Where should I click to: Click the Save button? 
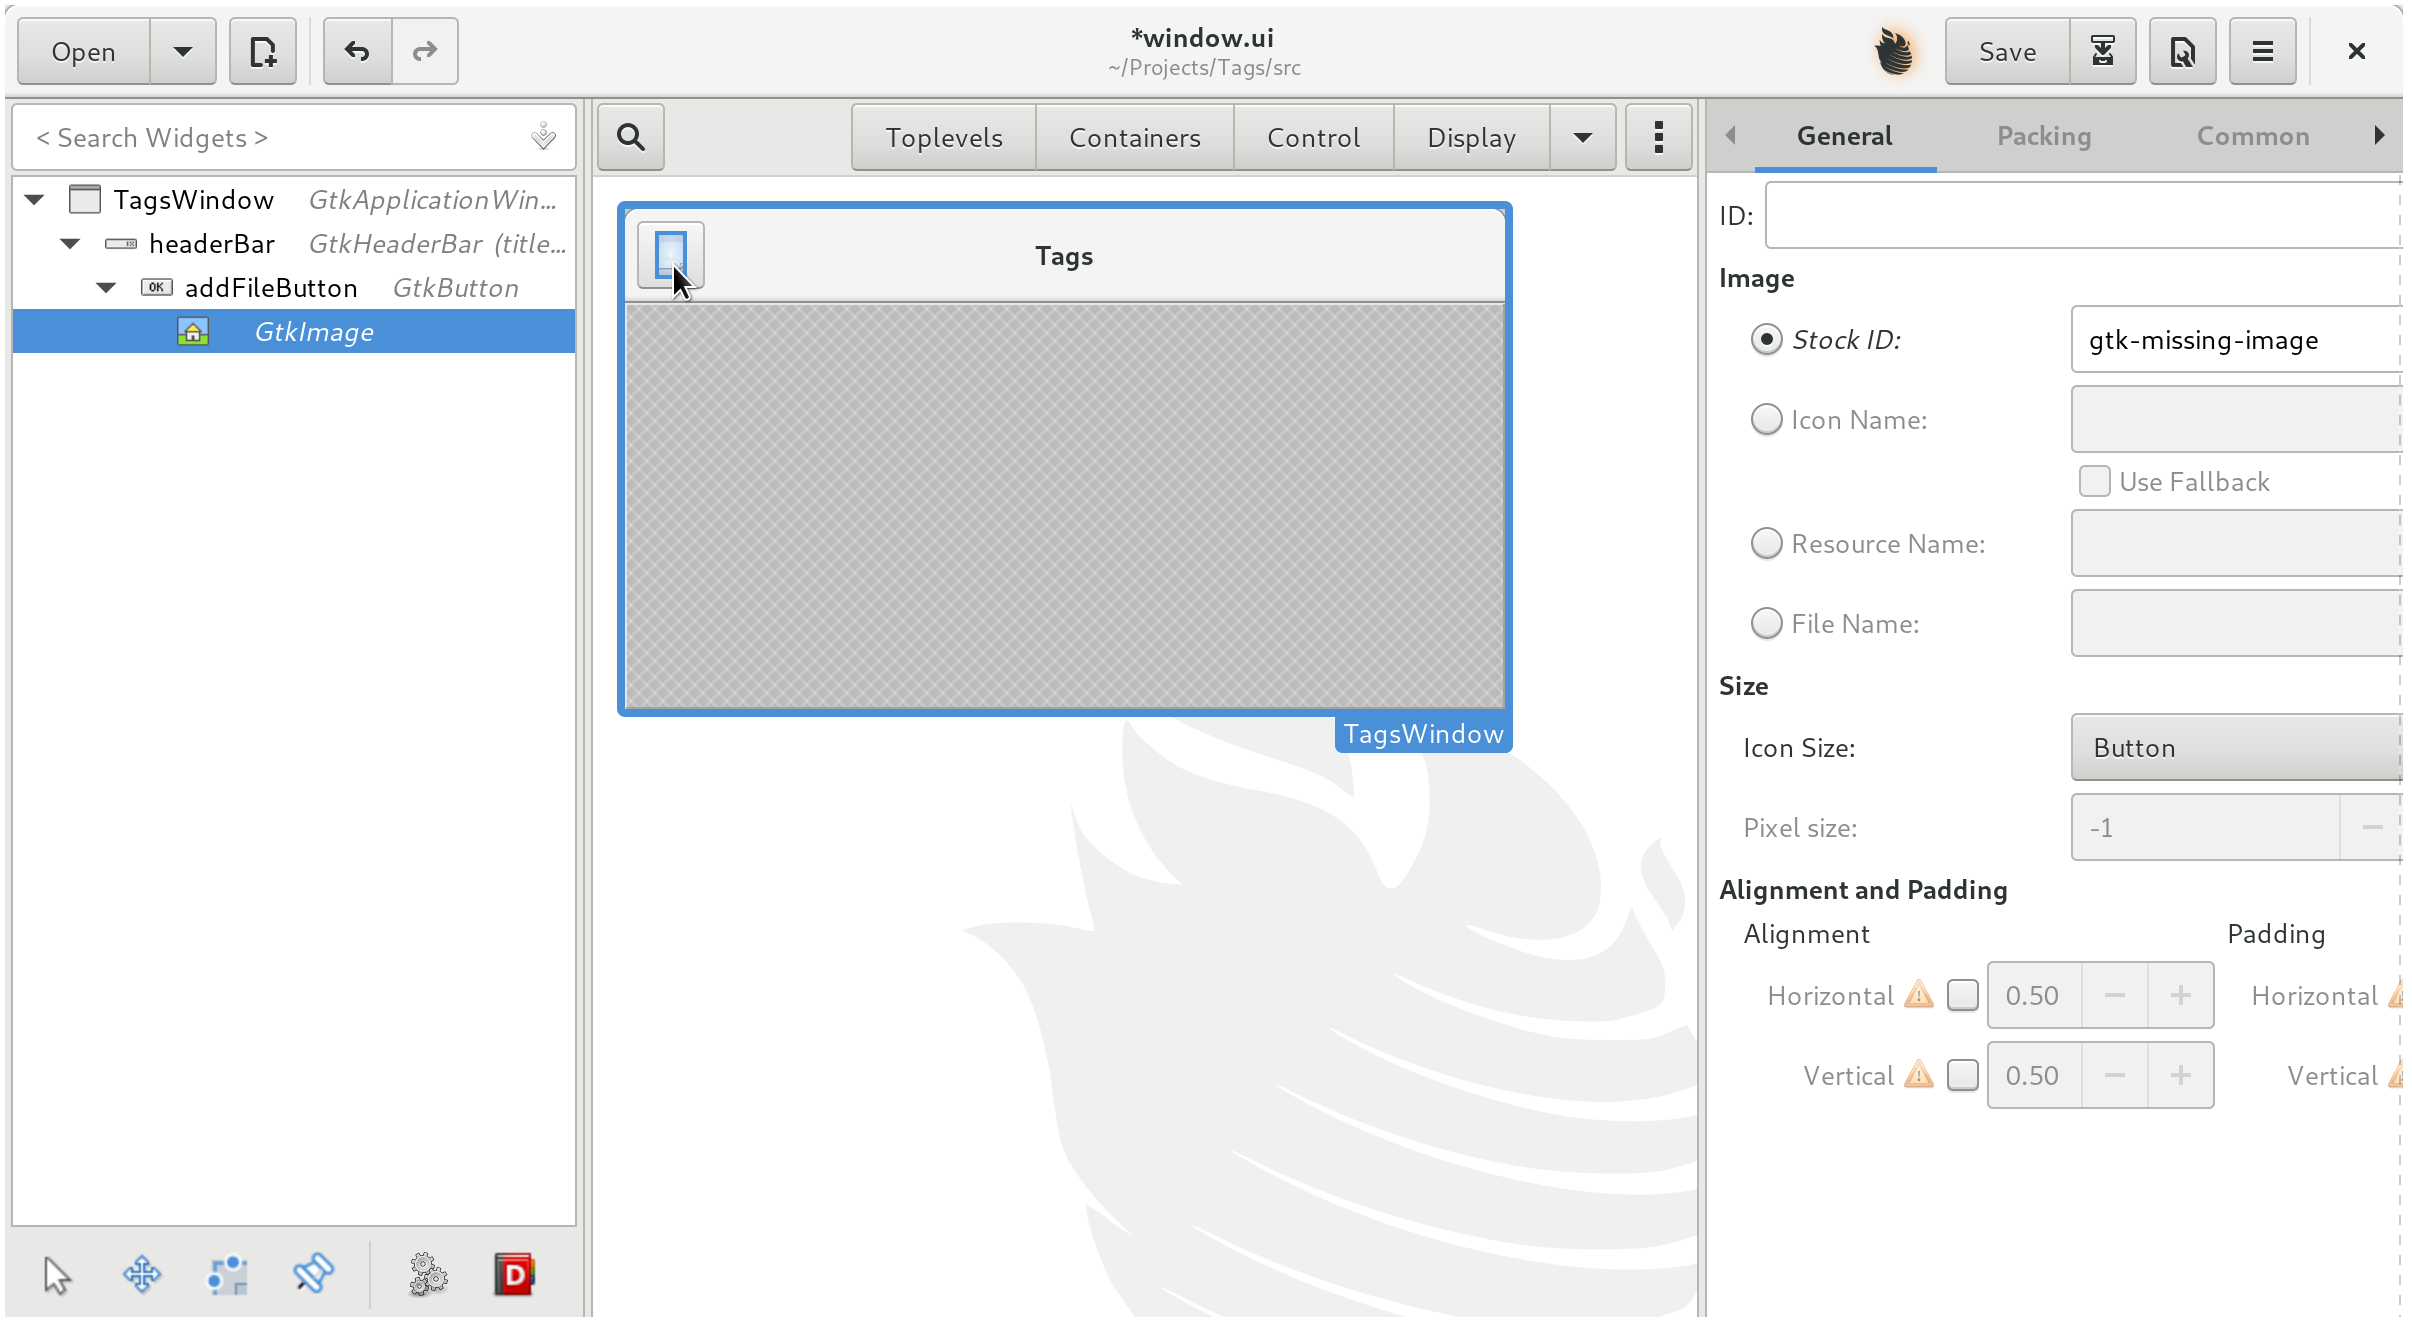coord(2007,51)
